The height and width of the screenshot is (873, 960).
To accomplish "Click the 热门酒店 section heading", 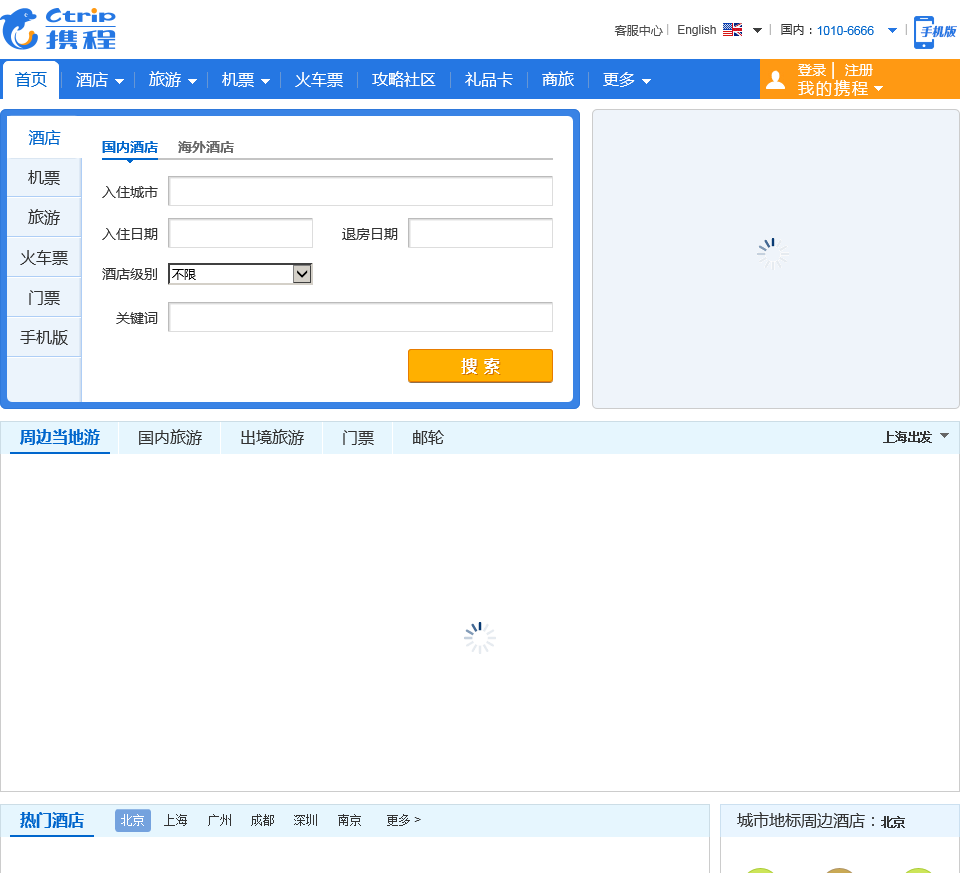I will pos(52,820).
